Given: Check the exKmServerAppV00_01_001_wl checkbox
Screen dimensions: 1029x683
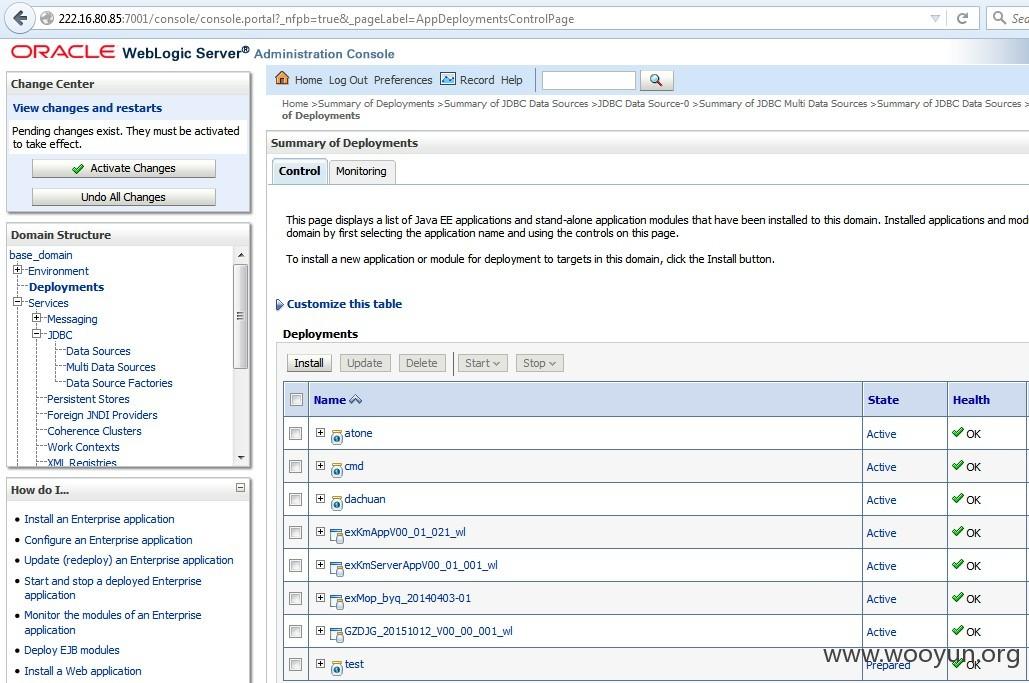Looking at the screenshot, I should tap(296, 566).
